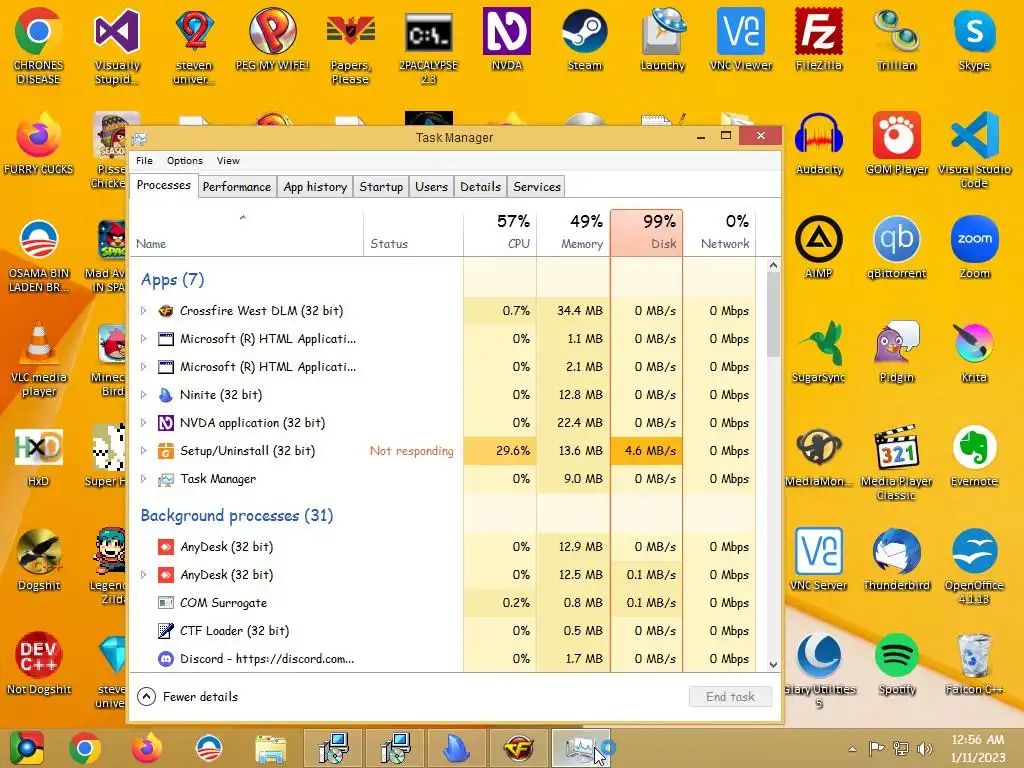Select the Discord background process
Screen dimensions: 1024x768
pos(443,659)
